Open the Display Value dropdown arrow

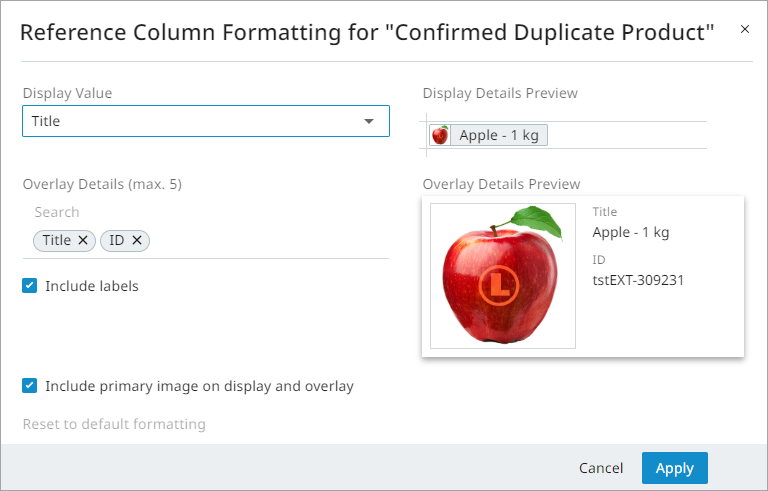point(369,121)
